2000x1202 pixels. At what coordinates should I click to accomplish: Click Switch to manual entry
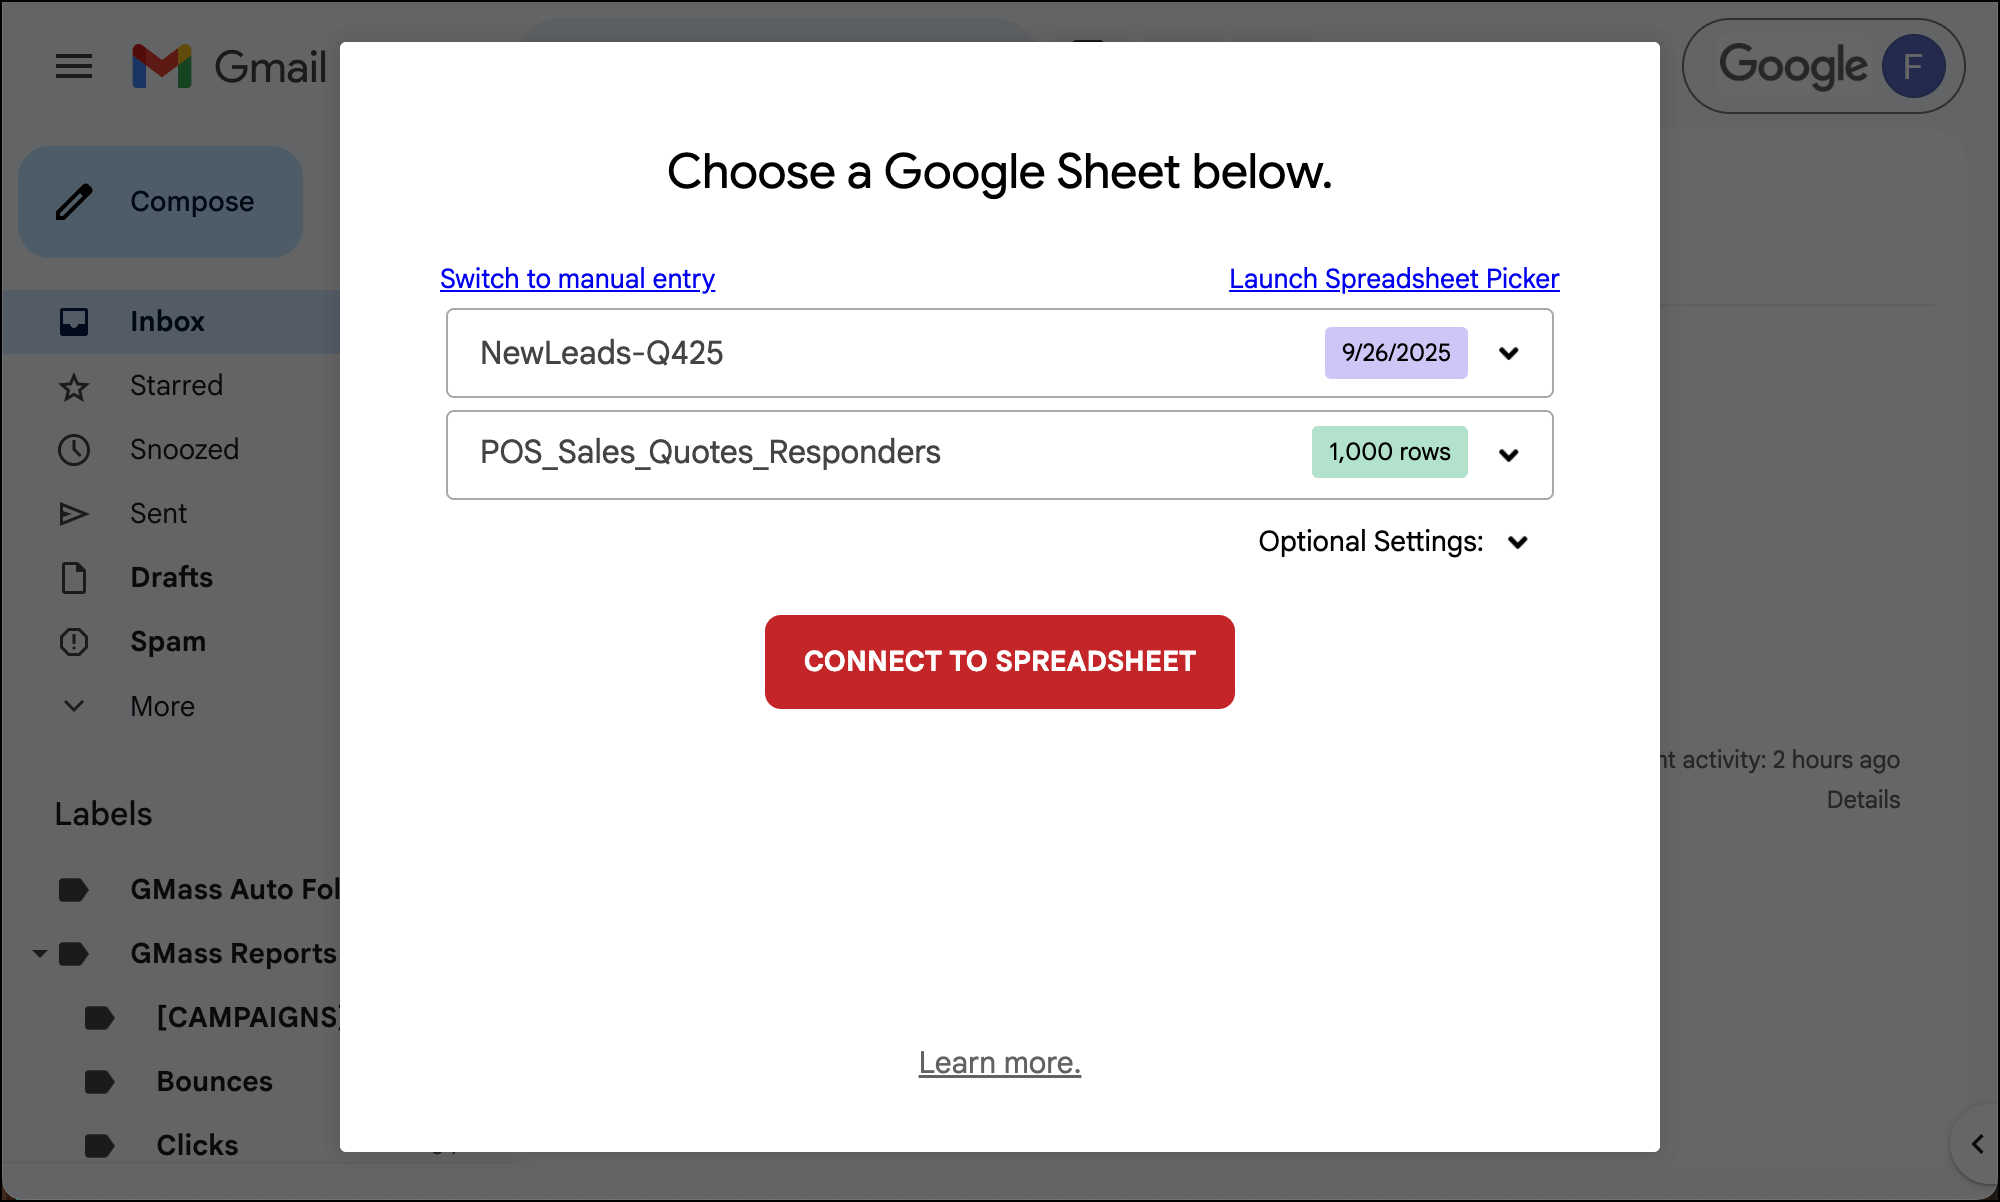point(577,278)
